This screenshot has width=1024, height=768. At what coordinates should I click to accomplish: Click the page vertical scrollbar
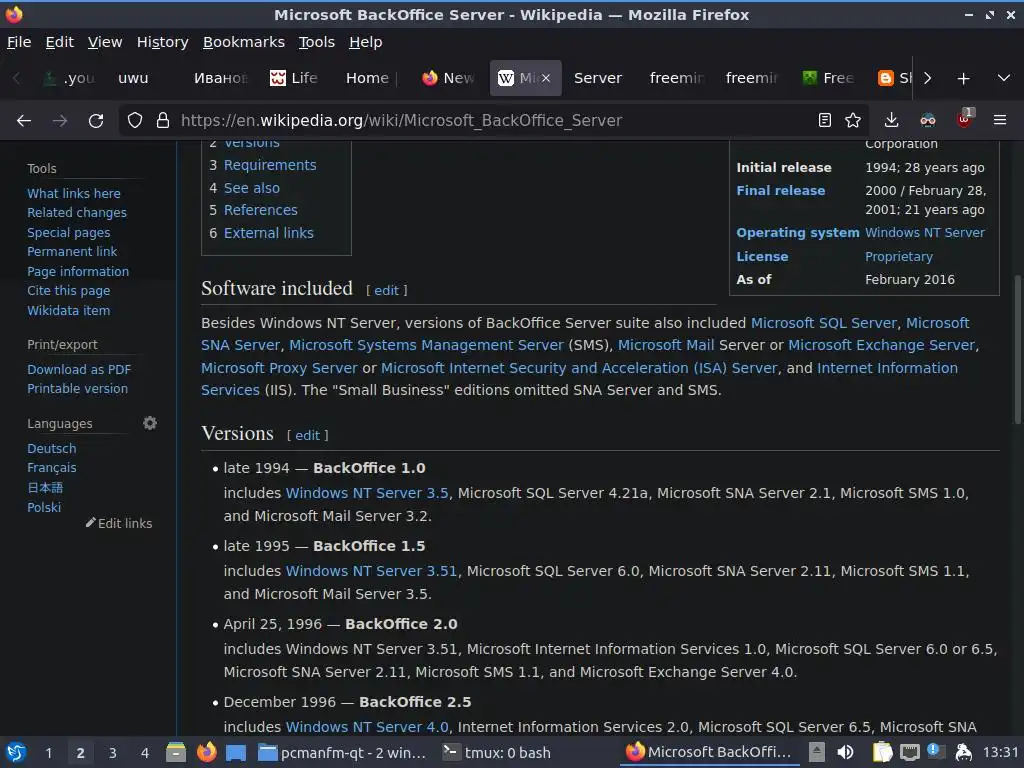click(1018, 349)
